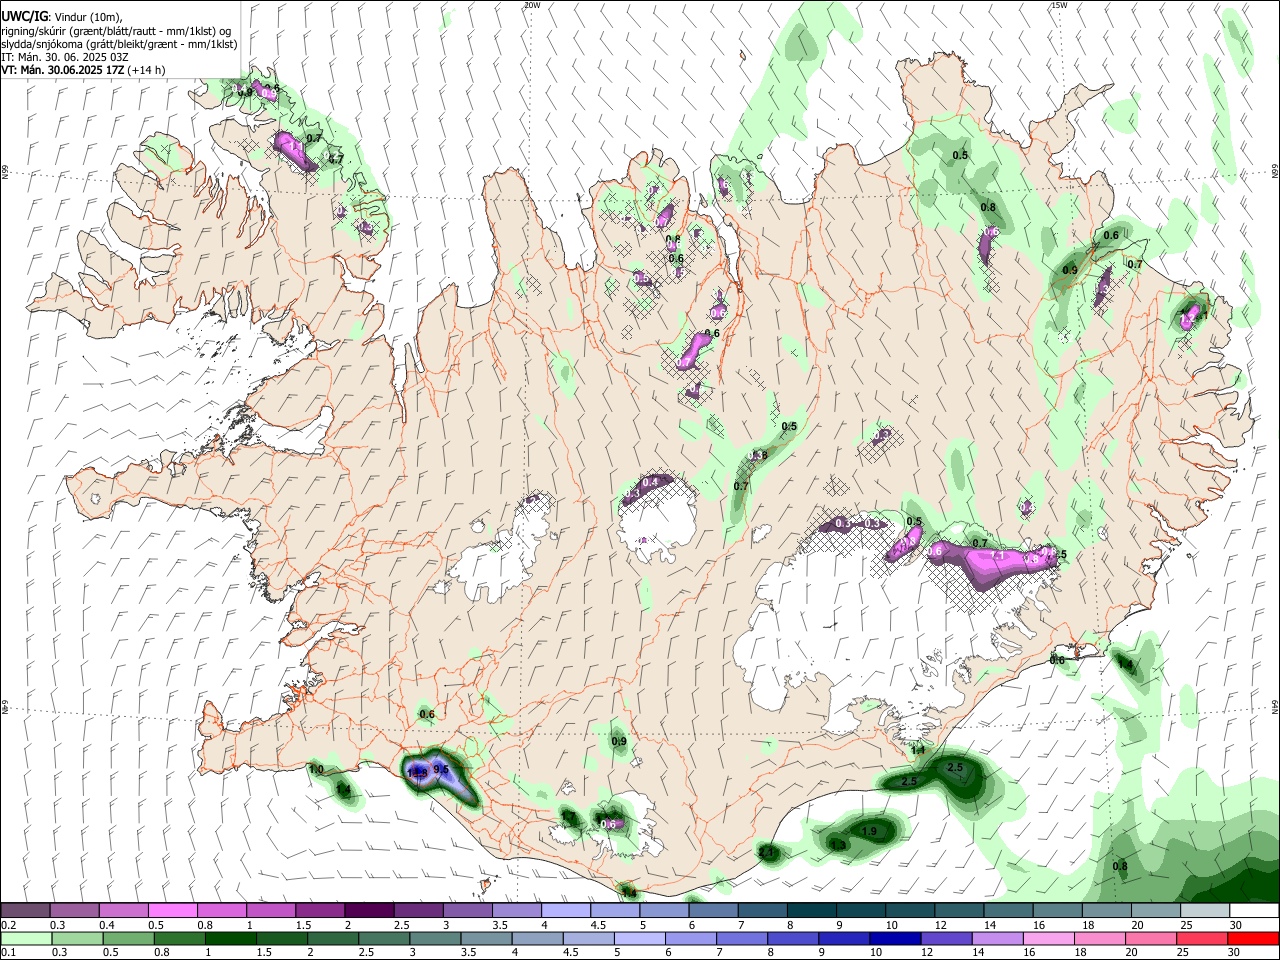
Task: Select the dark teal 8 swatch in upper legend
Action: pyautogui.click(x=810, y=911)
